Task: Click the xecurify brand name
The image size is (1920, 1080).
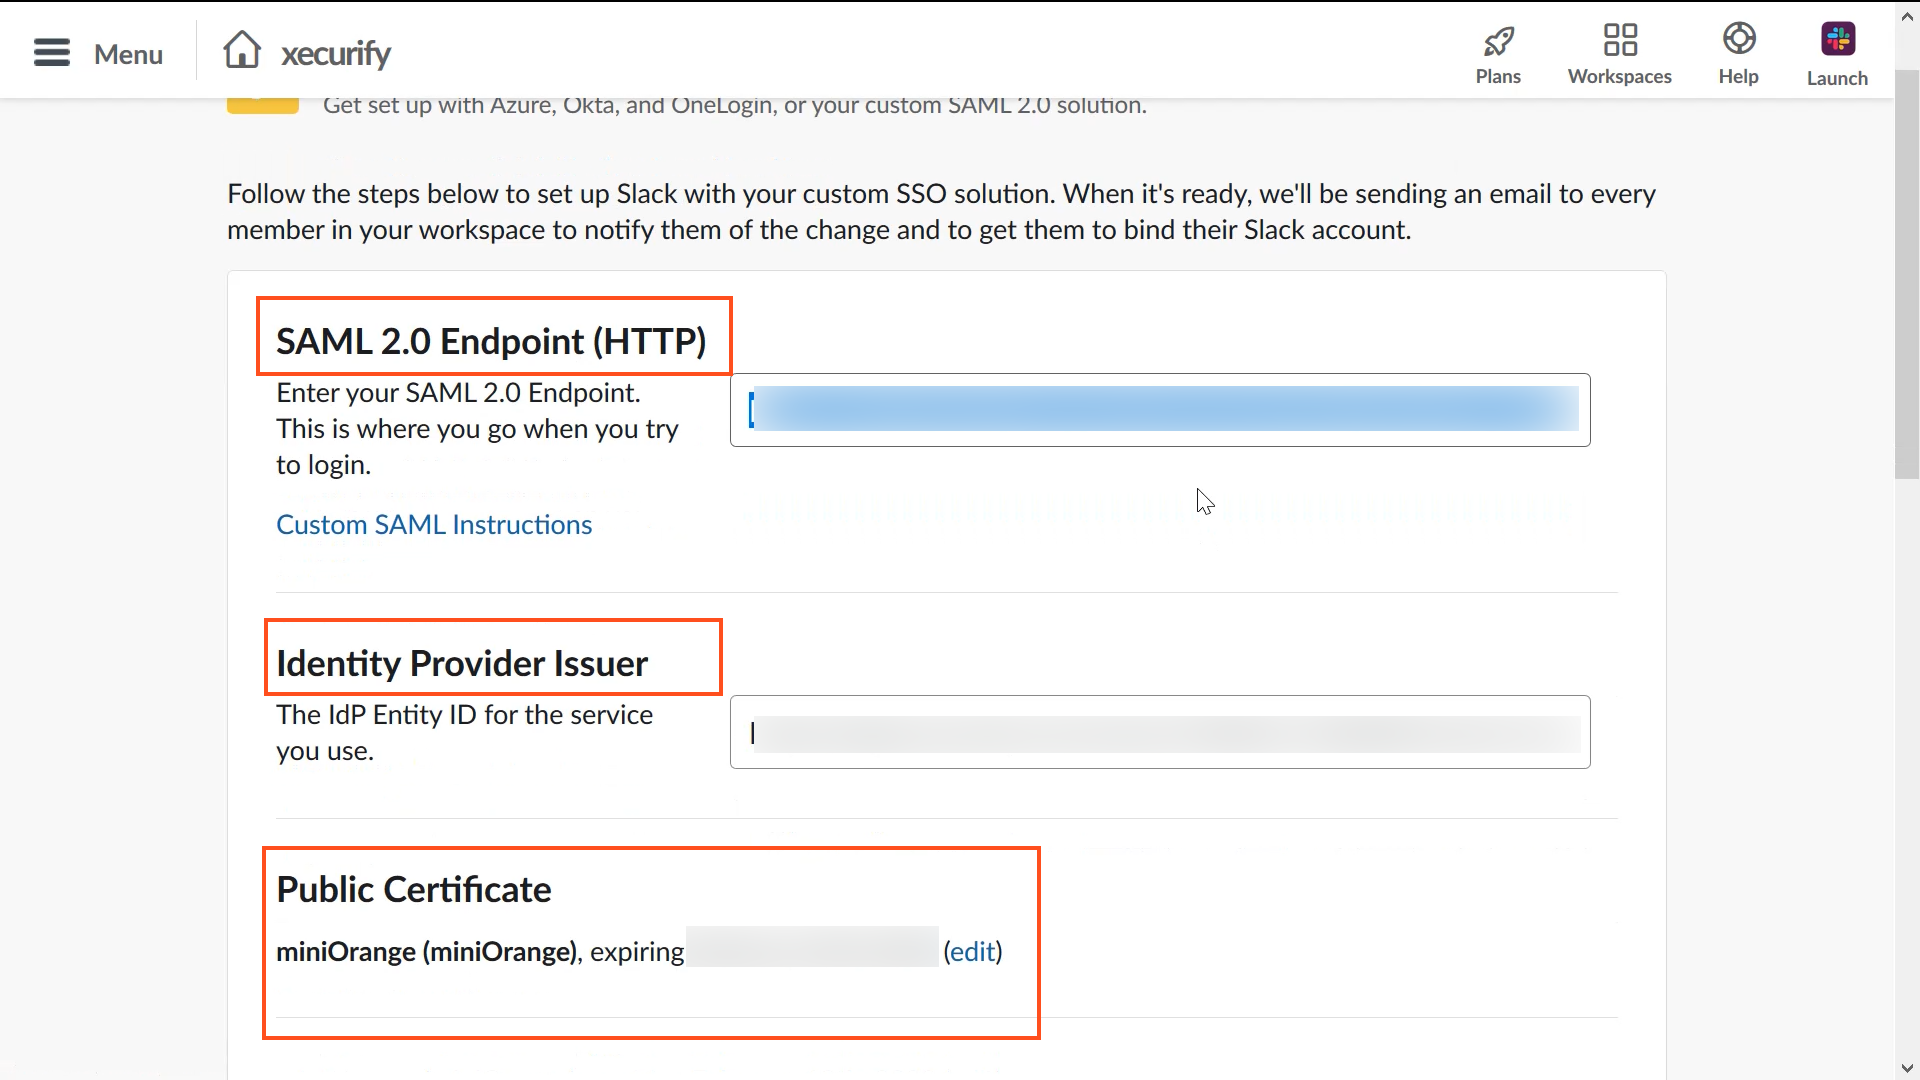Action: (336, 53)
